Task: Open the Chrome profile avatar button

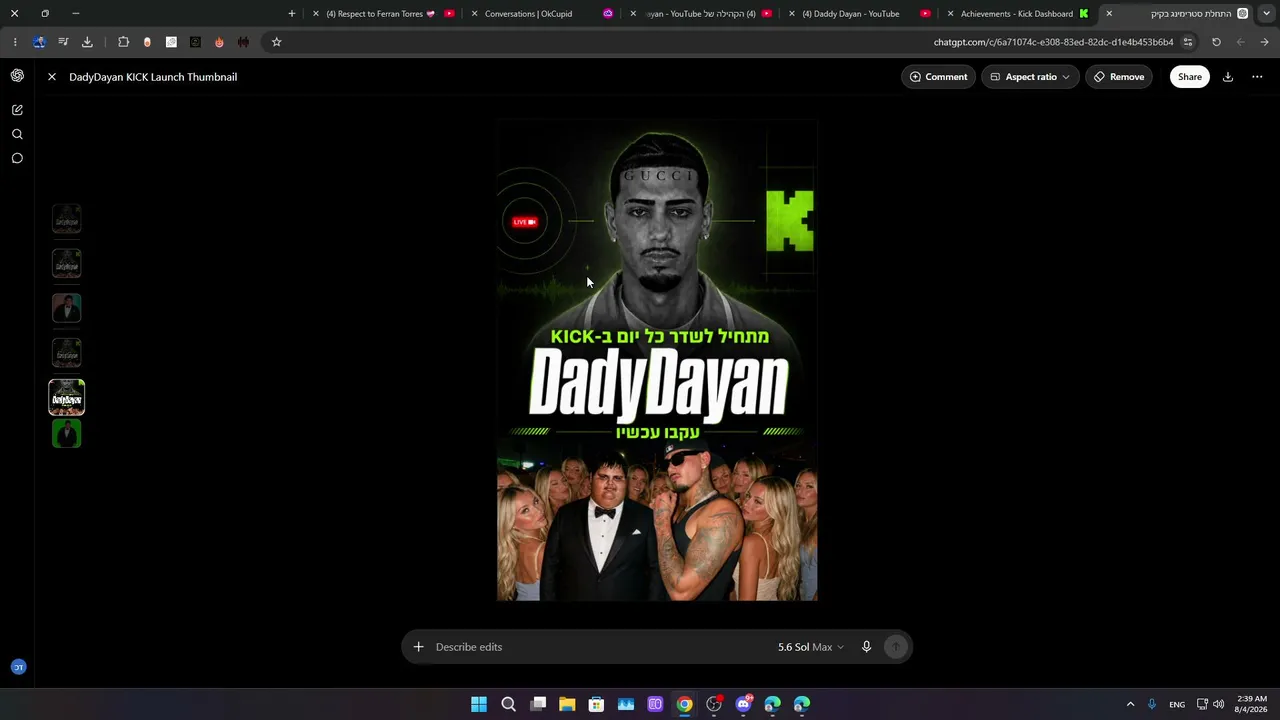Action: (39, 42)
